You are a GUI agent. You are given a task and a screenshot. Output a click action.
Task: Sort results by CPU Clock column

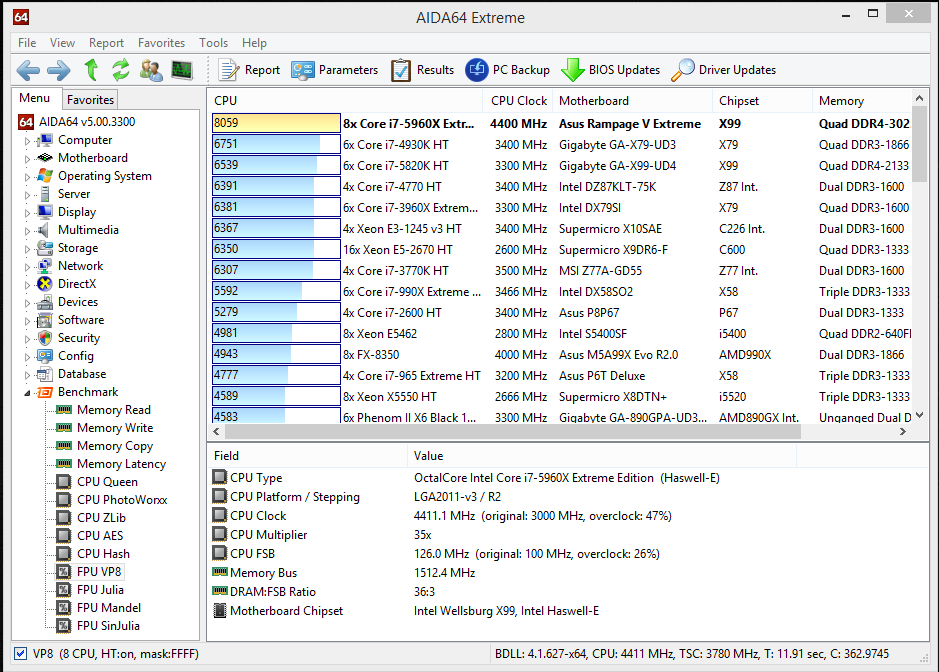click(517, 101)
